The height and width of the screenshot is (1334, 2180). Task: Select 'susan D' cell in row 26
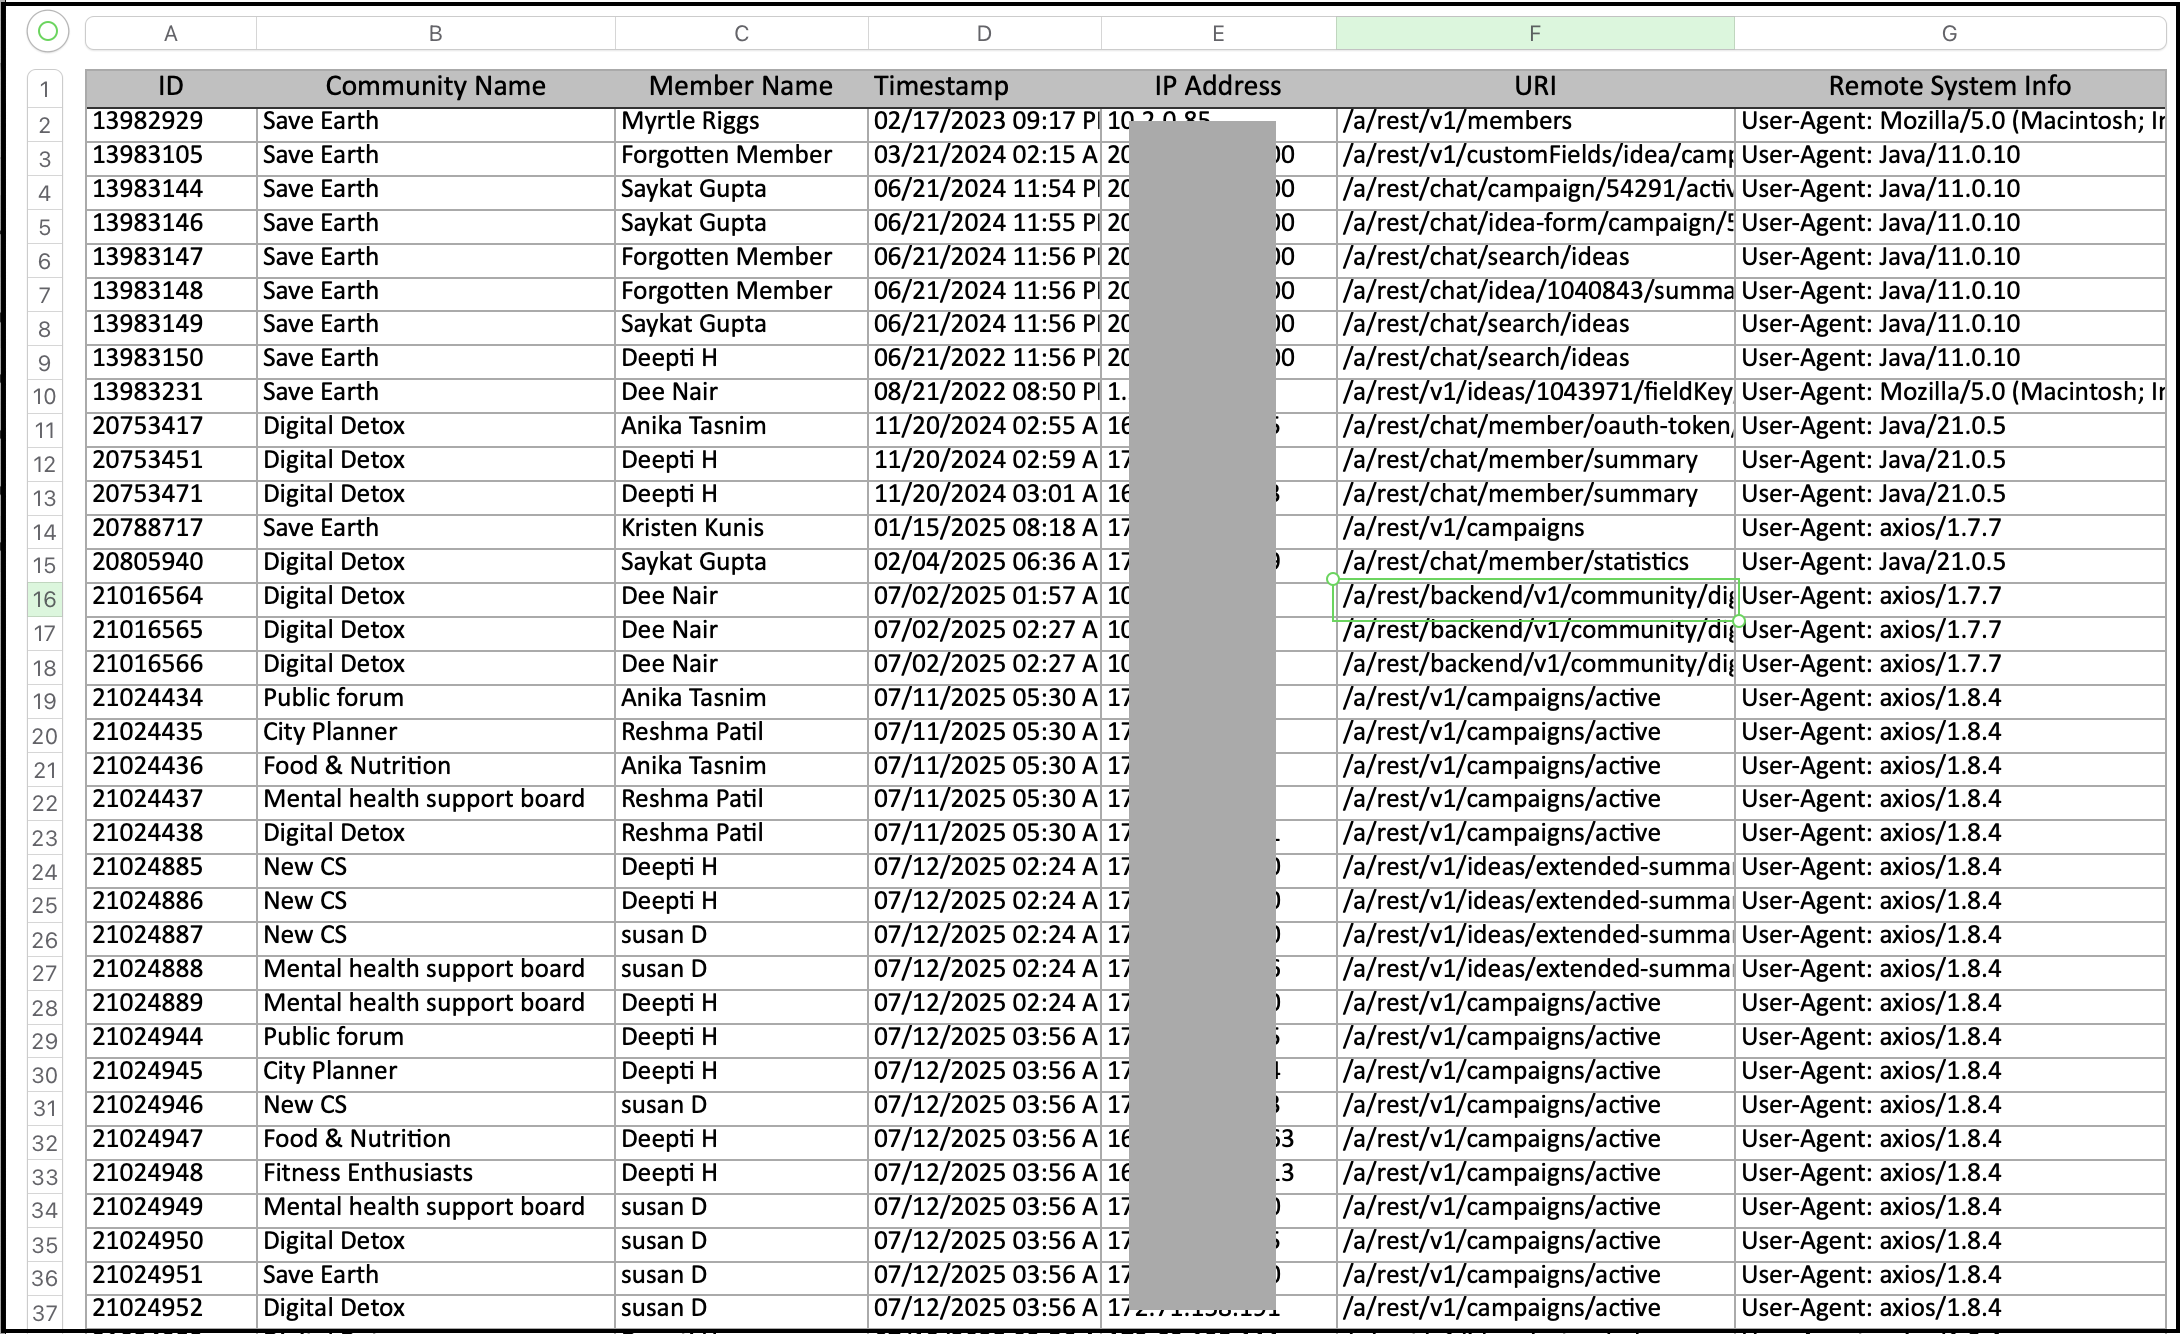741,936
